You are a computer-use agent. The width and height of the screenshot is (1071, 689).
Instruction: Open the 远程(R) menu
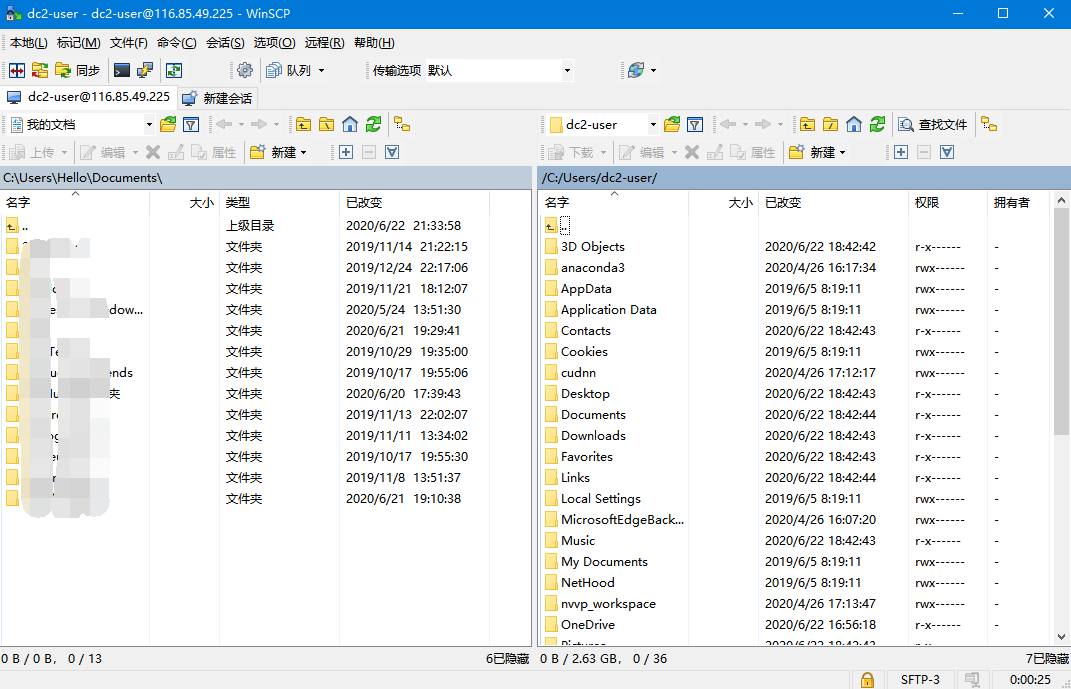coord(324,43)
